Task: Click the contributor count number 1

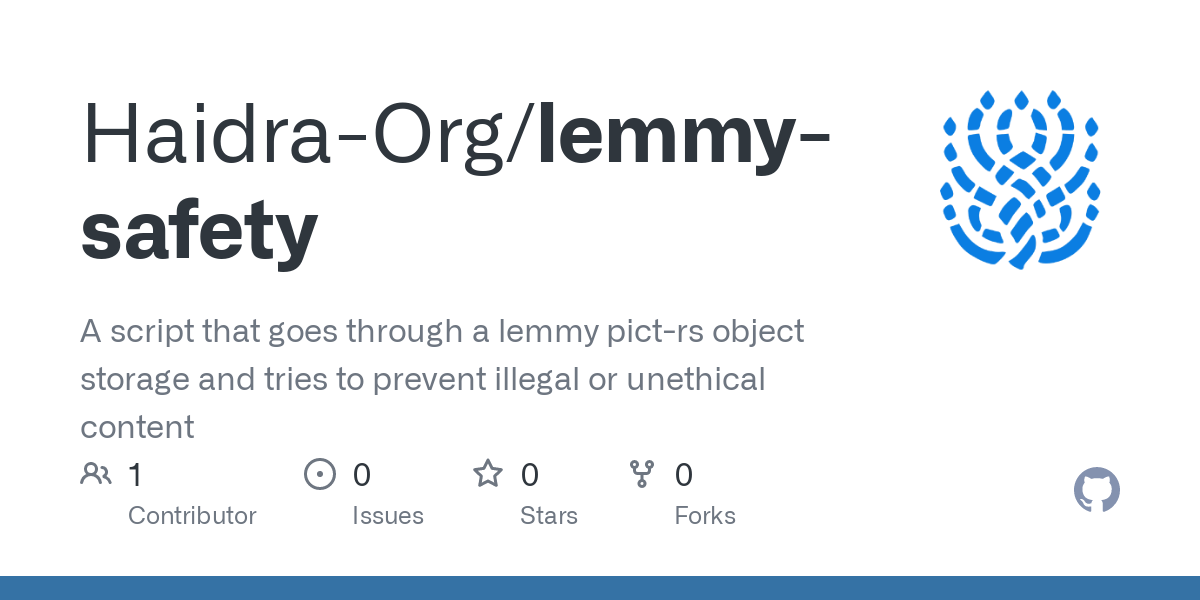Action: pyautogui.click(x=136, y=475)
